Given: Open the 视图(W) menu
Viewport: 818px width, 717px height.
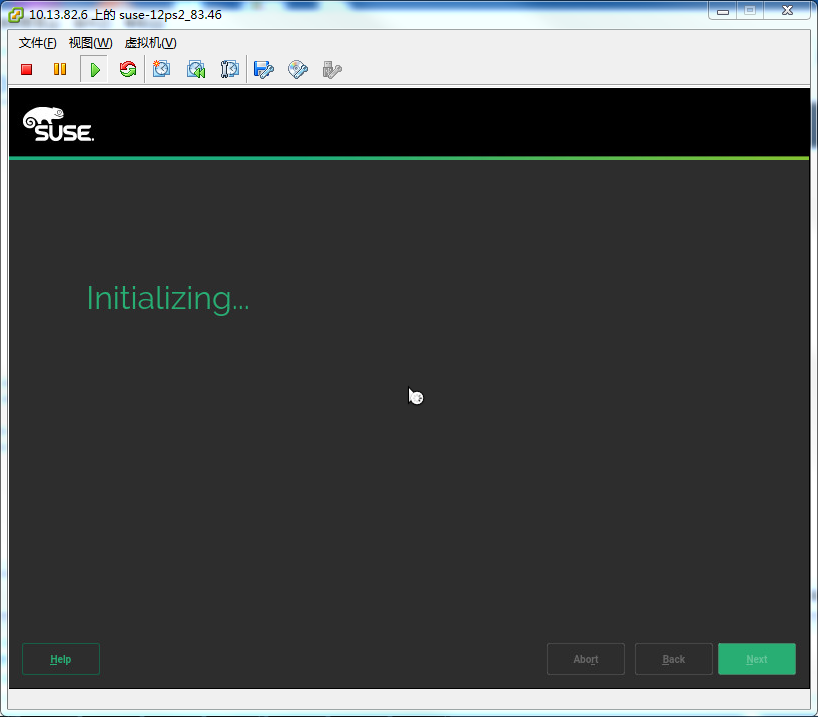Looking at the screenshot, I should click(x=90, y=43).
